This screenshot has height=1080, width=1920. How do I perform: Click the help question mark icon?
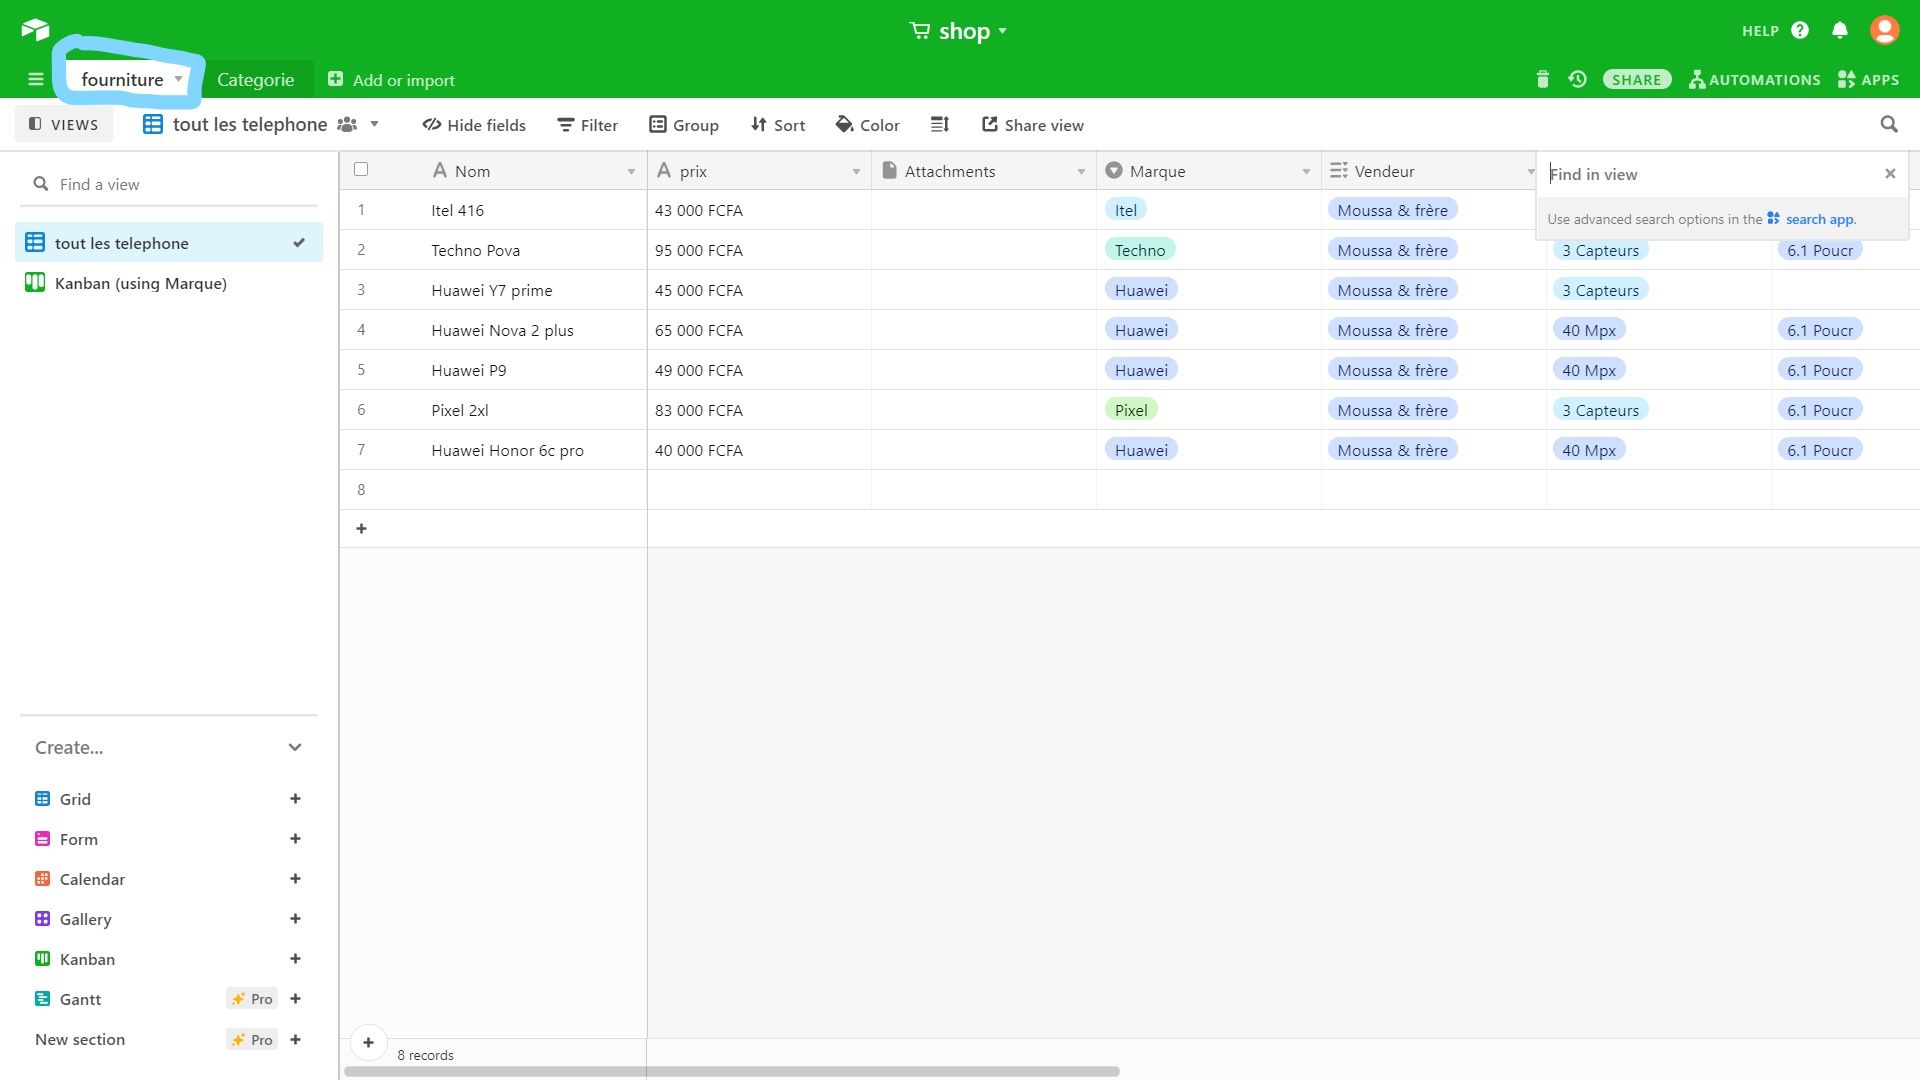click(x=1800, y=30)
